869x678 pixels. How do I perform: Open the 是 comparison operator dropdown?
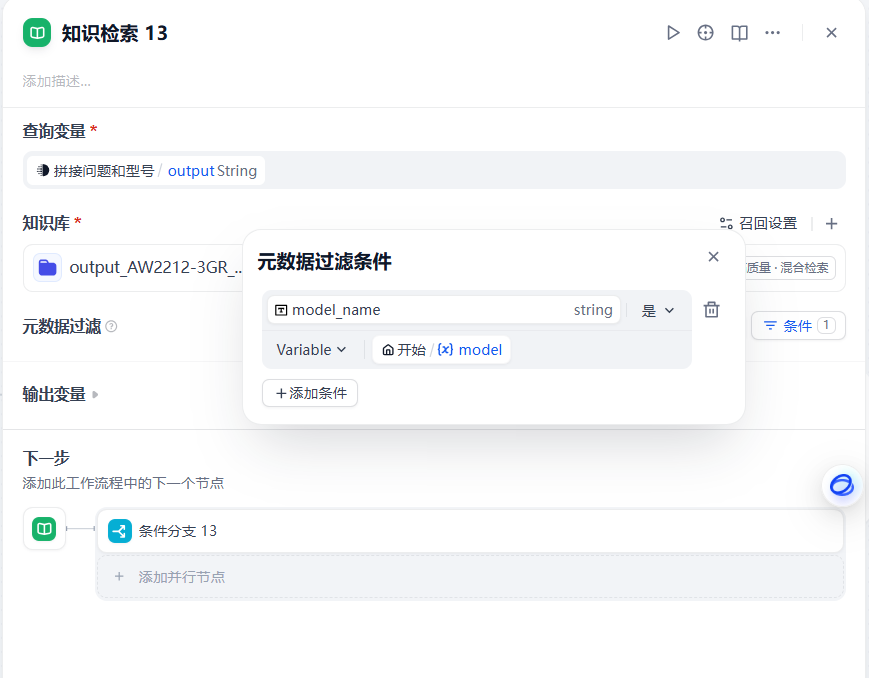(x=657, y=310)
